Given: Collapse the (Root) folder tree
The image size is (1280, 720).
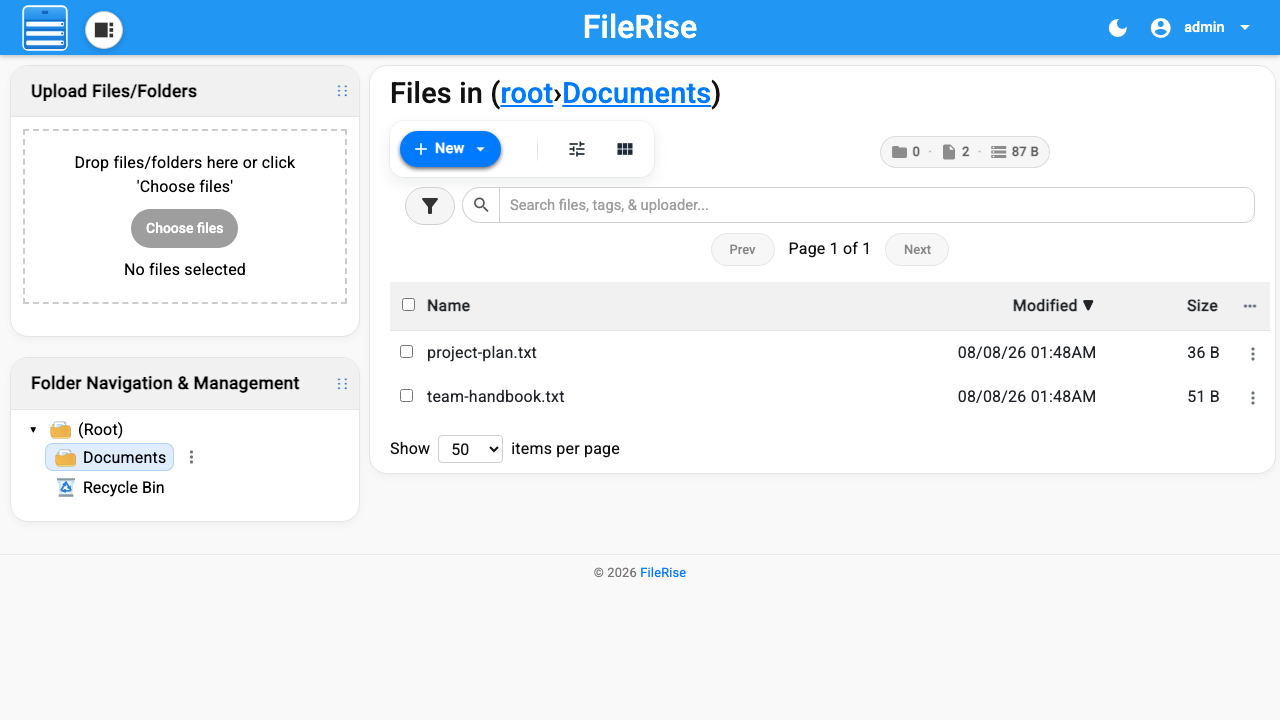Looking at the screenshot, I should tap(33, 430).
